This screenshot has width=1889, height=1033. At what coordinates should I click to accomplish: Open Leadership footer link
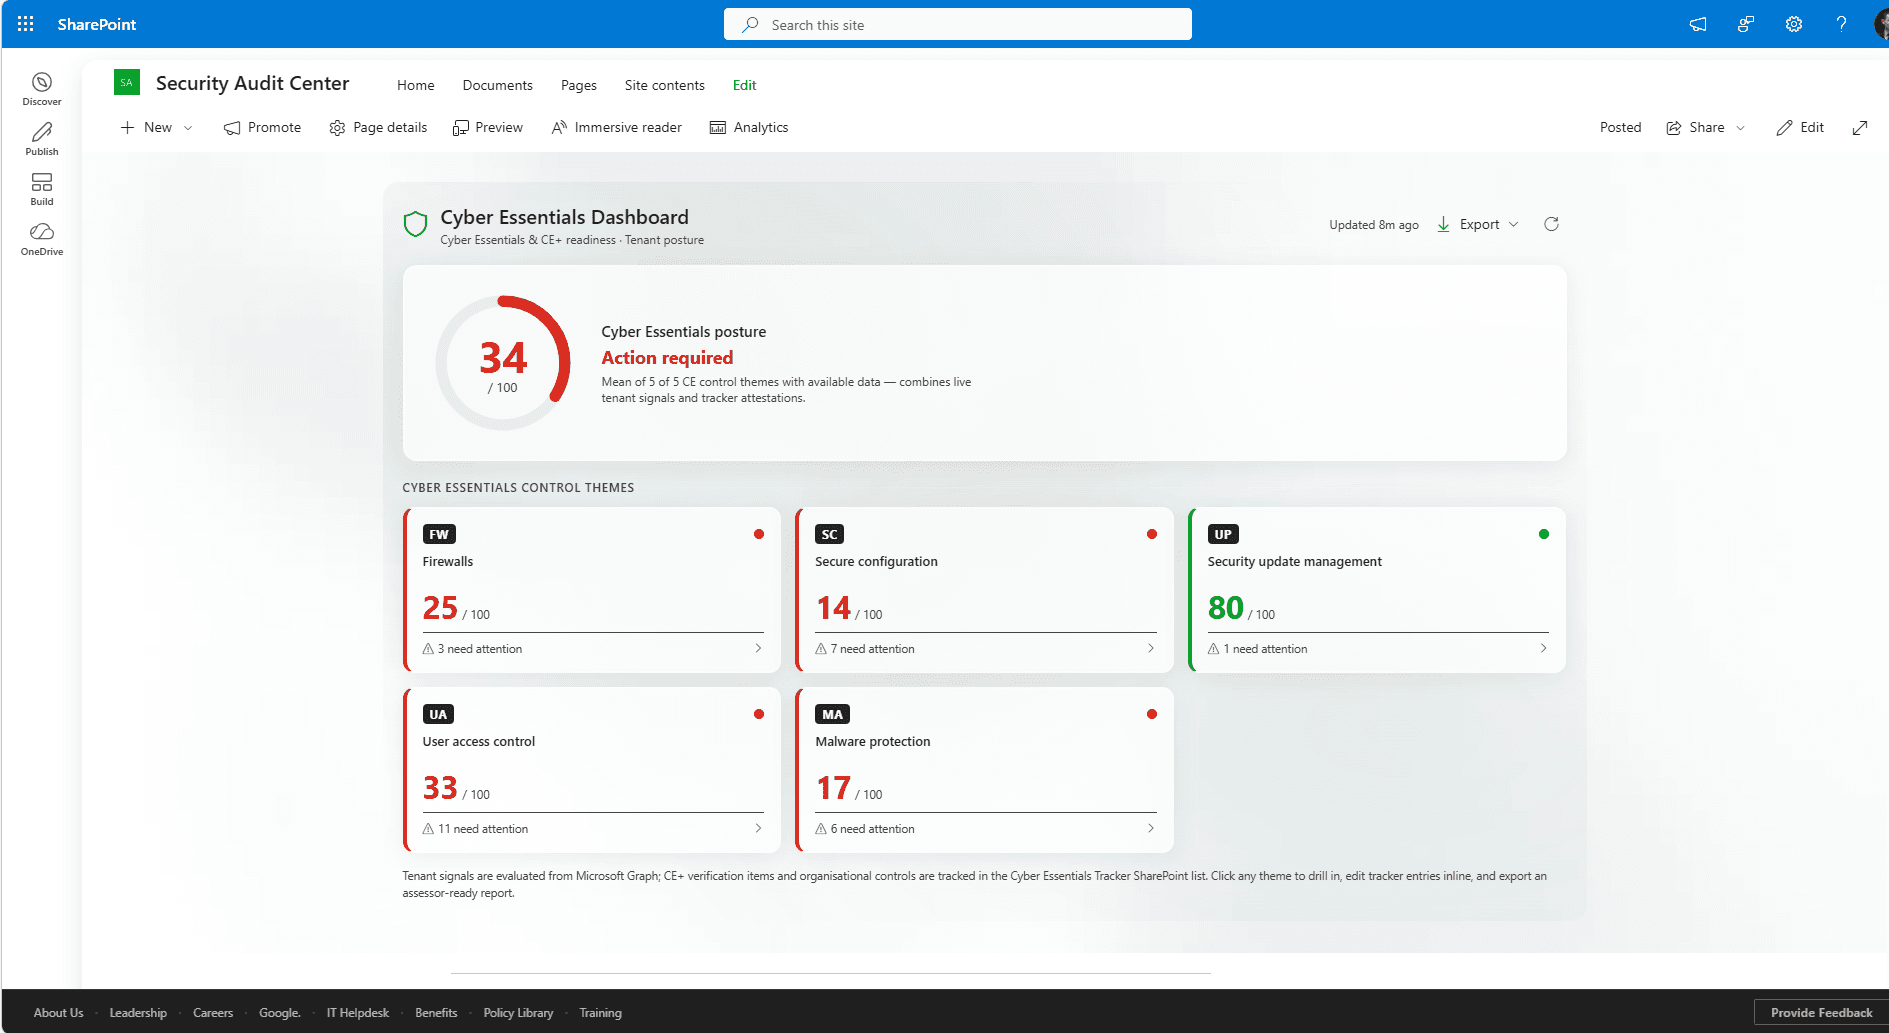pos(138,1012)
